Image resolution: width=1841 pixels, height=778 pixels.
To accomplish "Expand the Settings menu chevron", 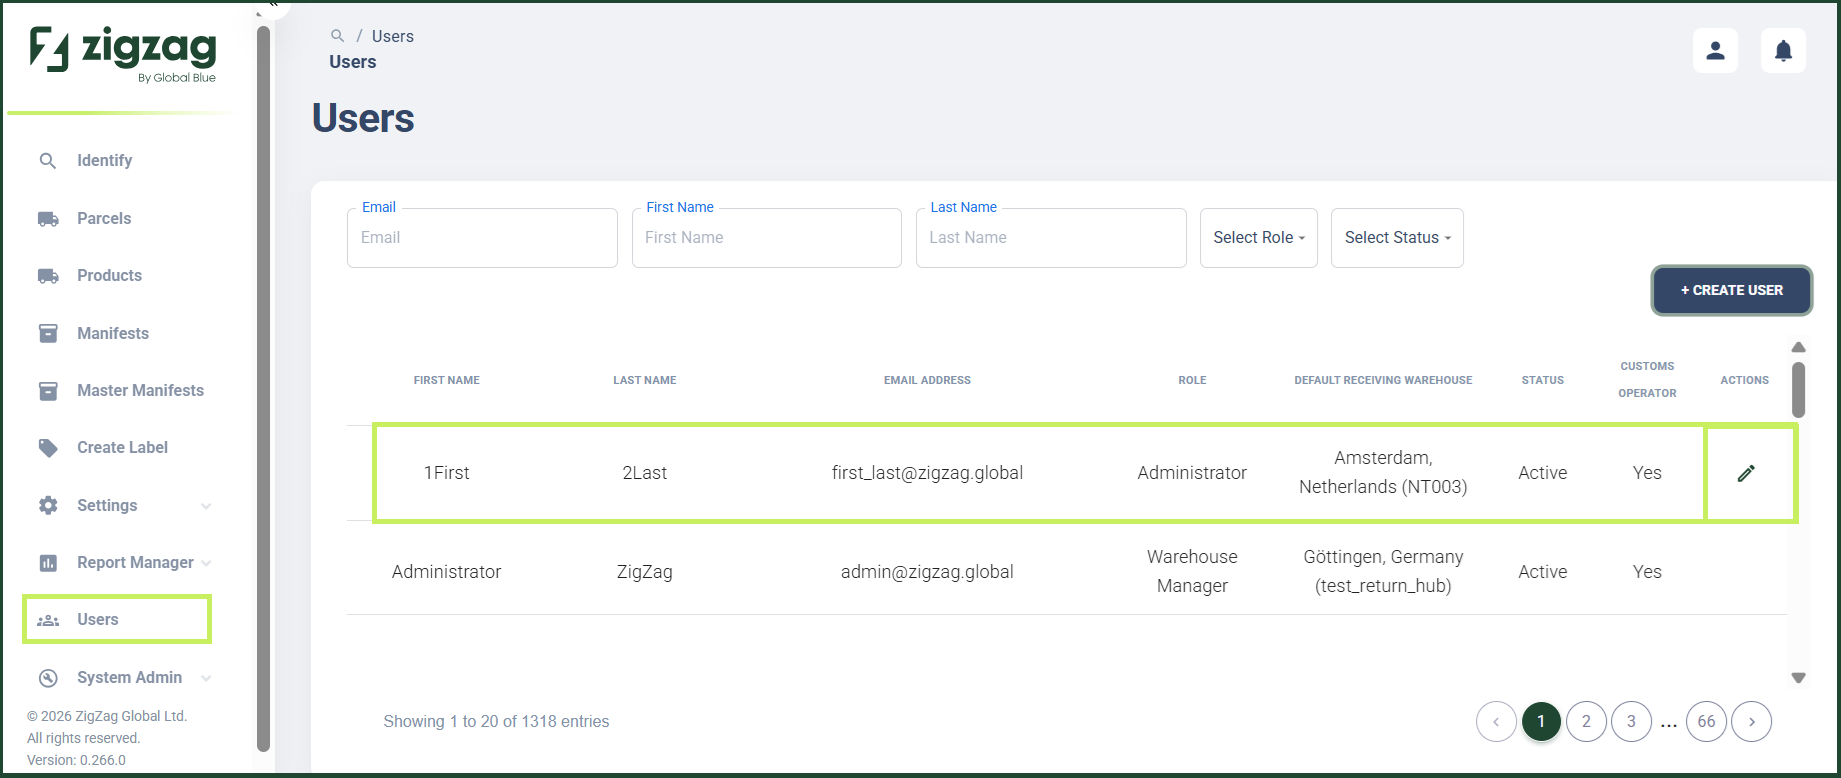I will (x=206, y=506).
